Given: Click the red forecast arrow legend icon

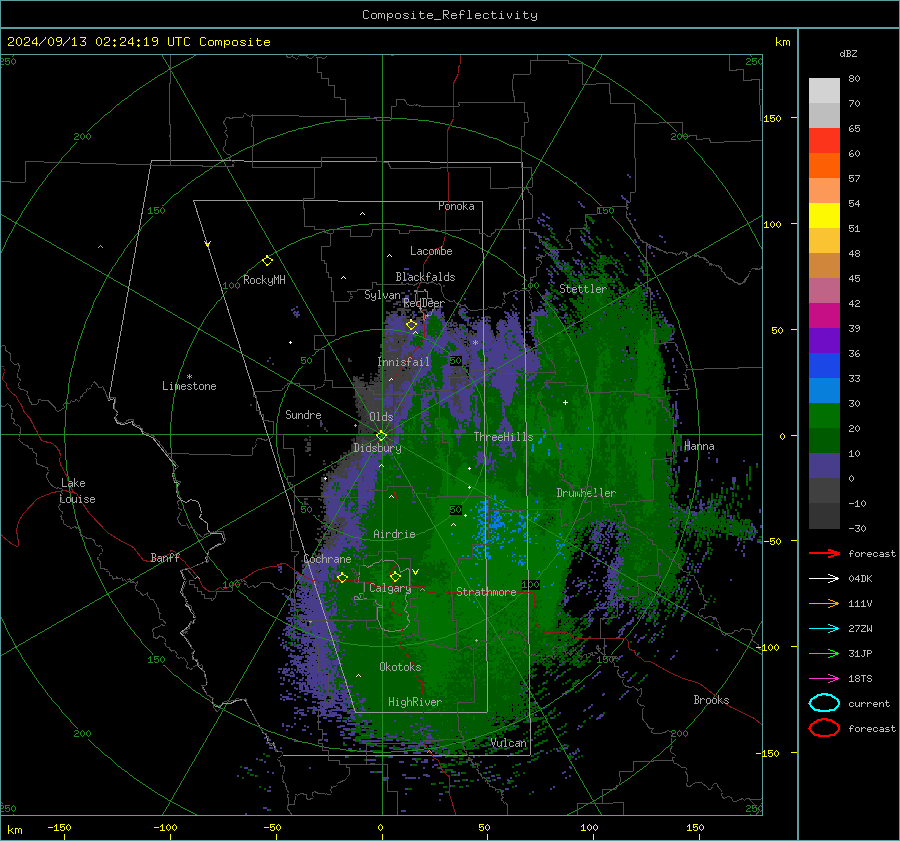Looking at the screenshot, I should [x=824, y=553].
